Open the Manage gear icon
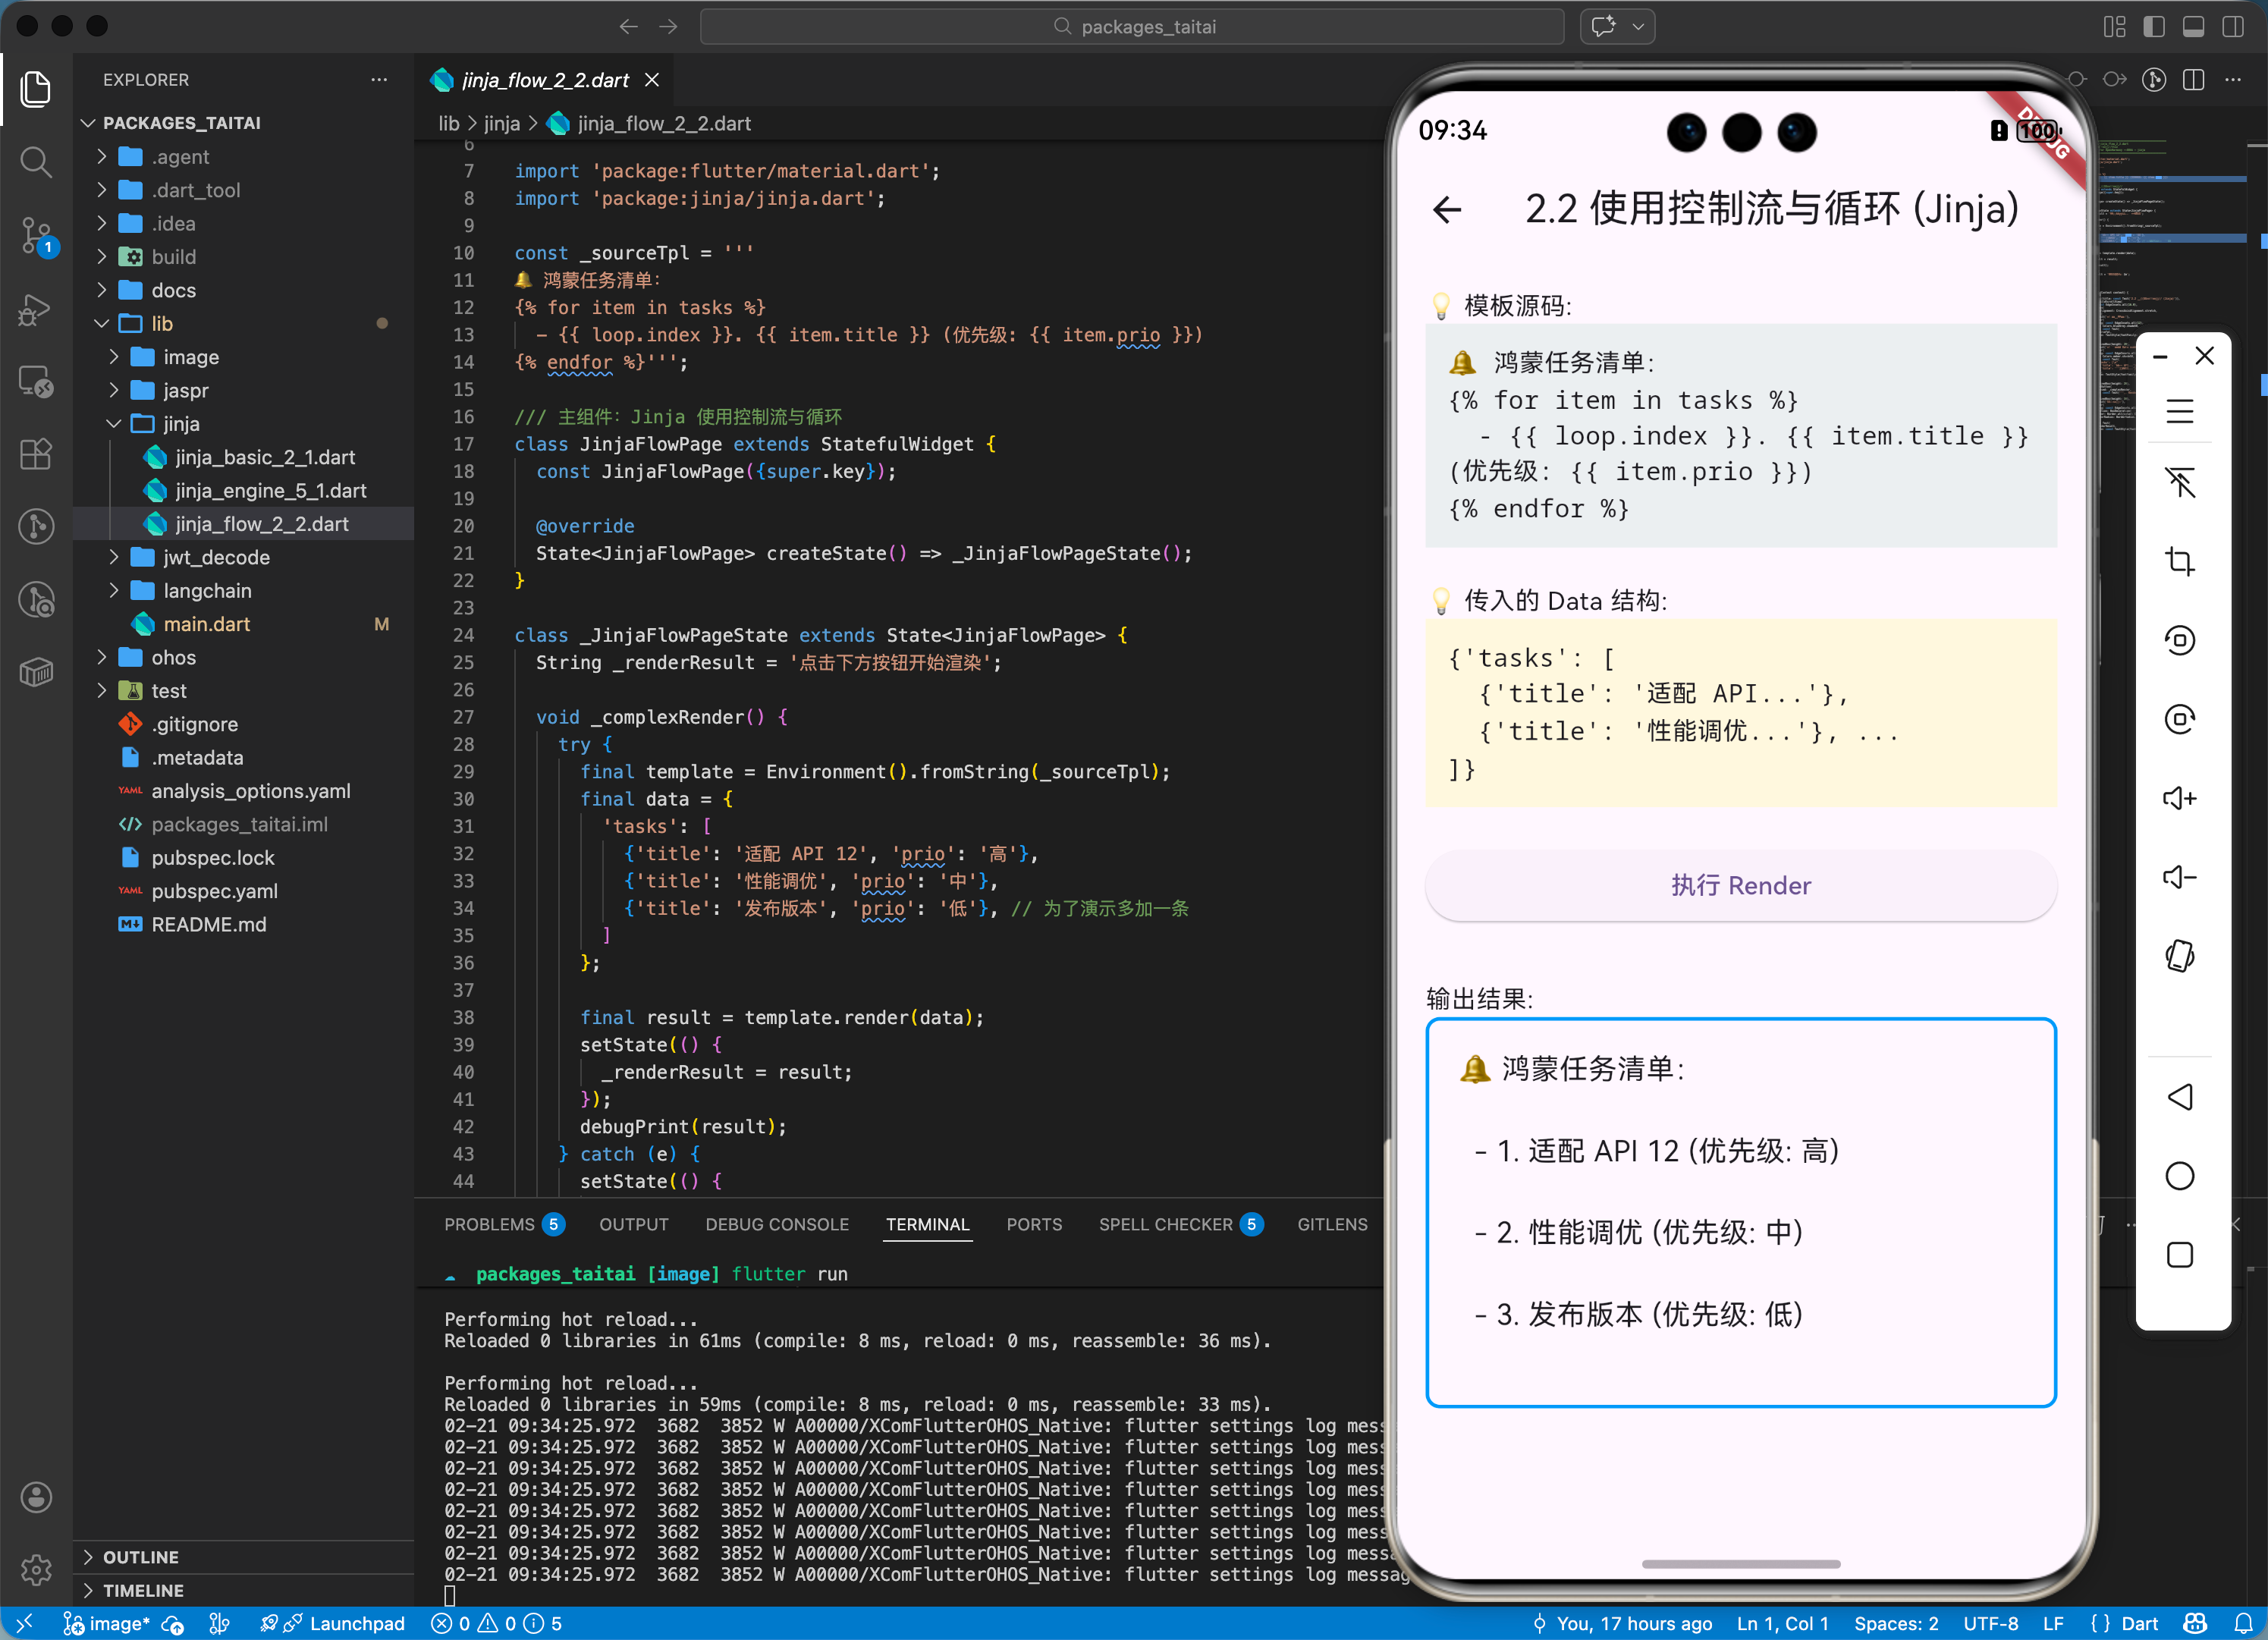 click(36, 1570)
